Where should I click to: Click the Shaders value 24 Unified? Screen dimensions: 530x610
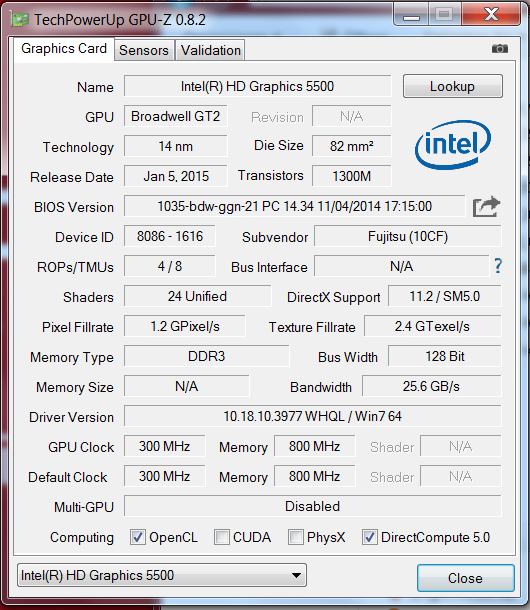click(197, 296)
